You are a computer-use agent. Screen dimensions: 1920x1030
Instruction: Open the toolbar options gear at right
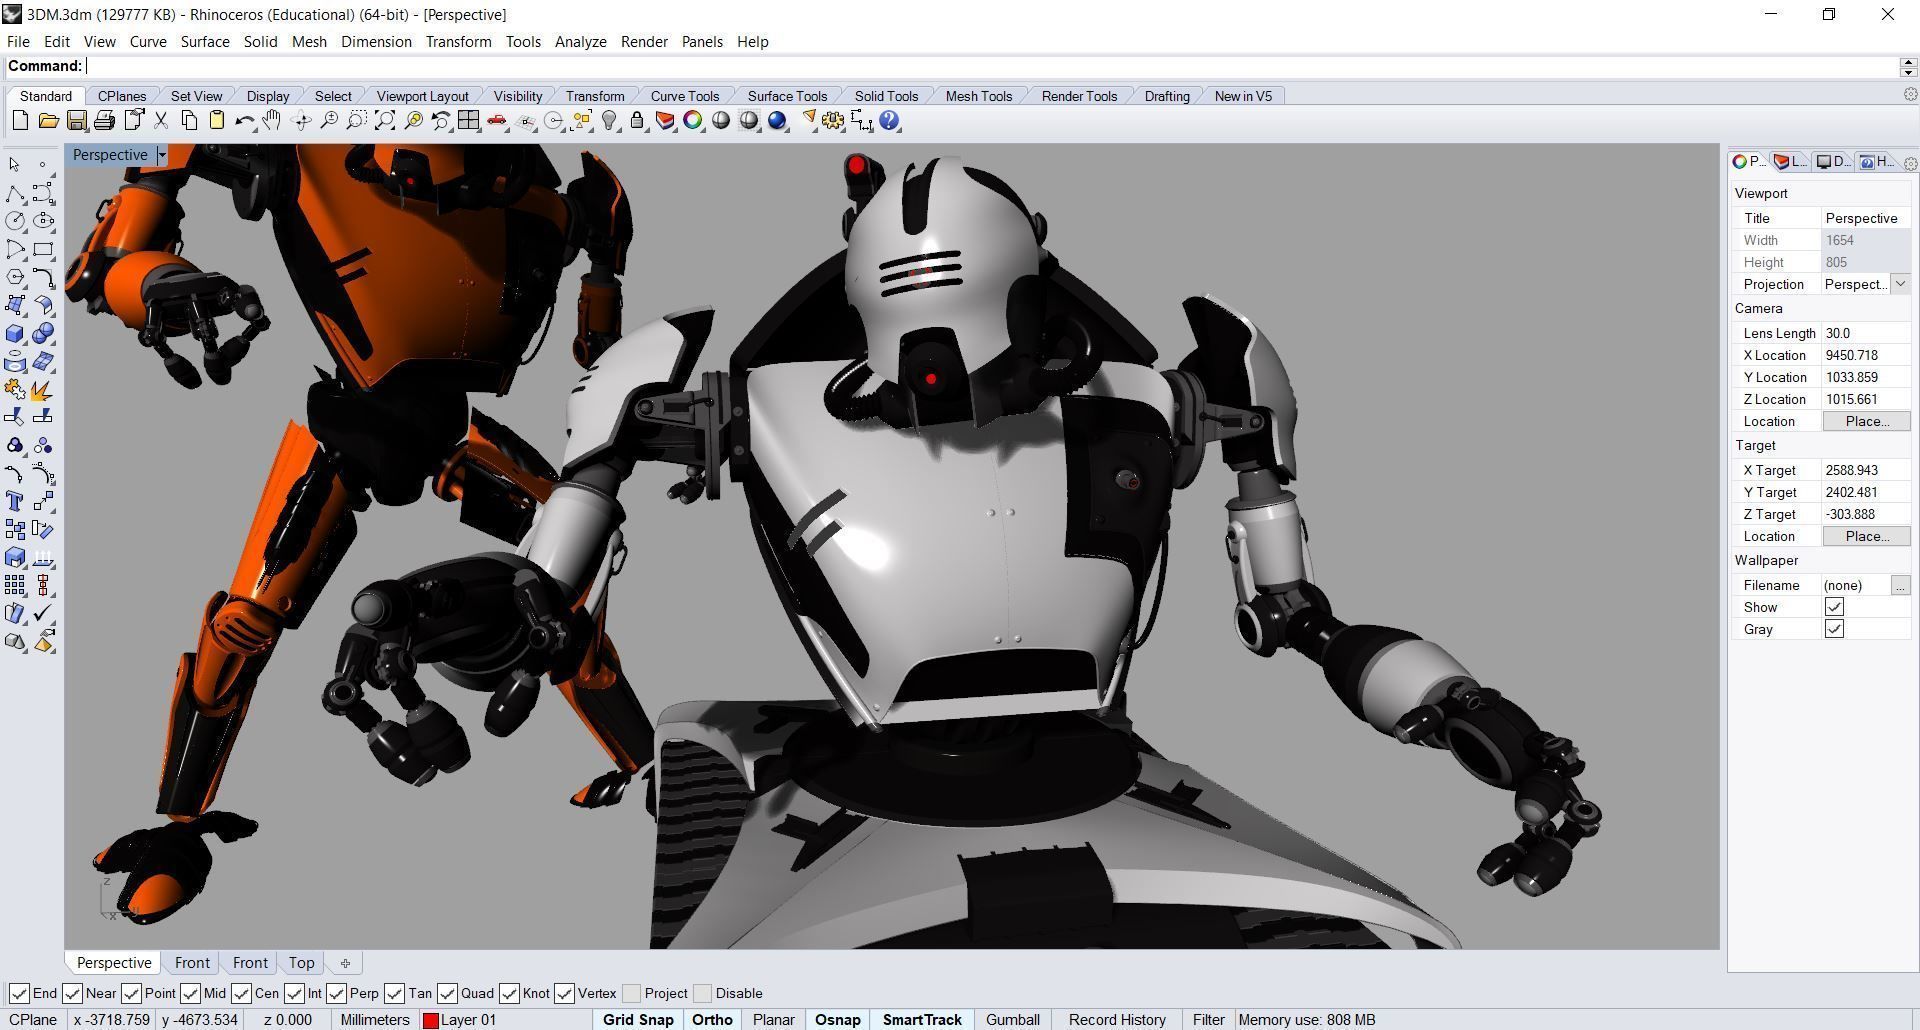click(1910, 94)
